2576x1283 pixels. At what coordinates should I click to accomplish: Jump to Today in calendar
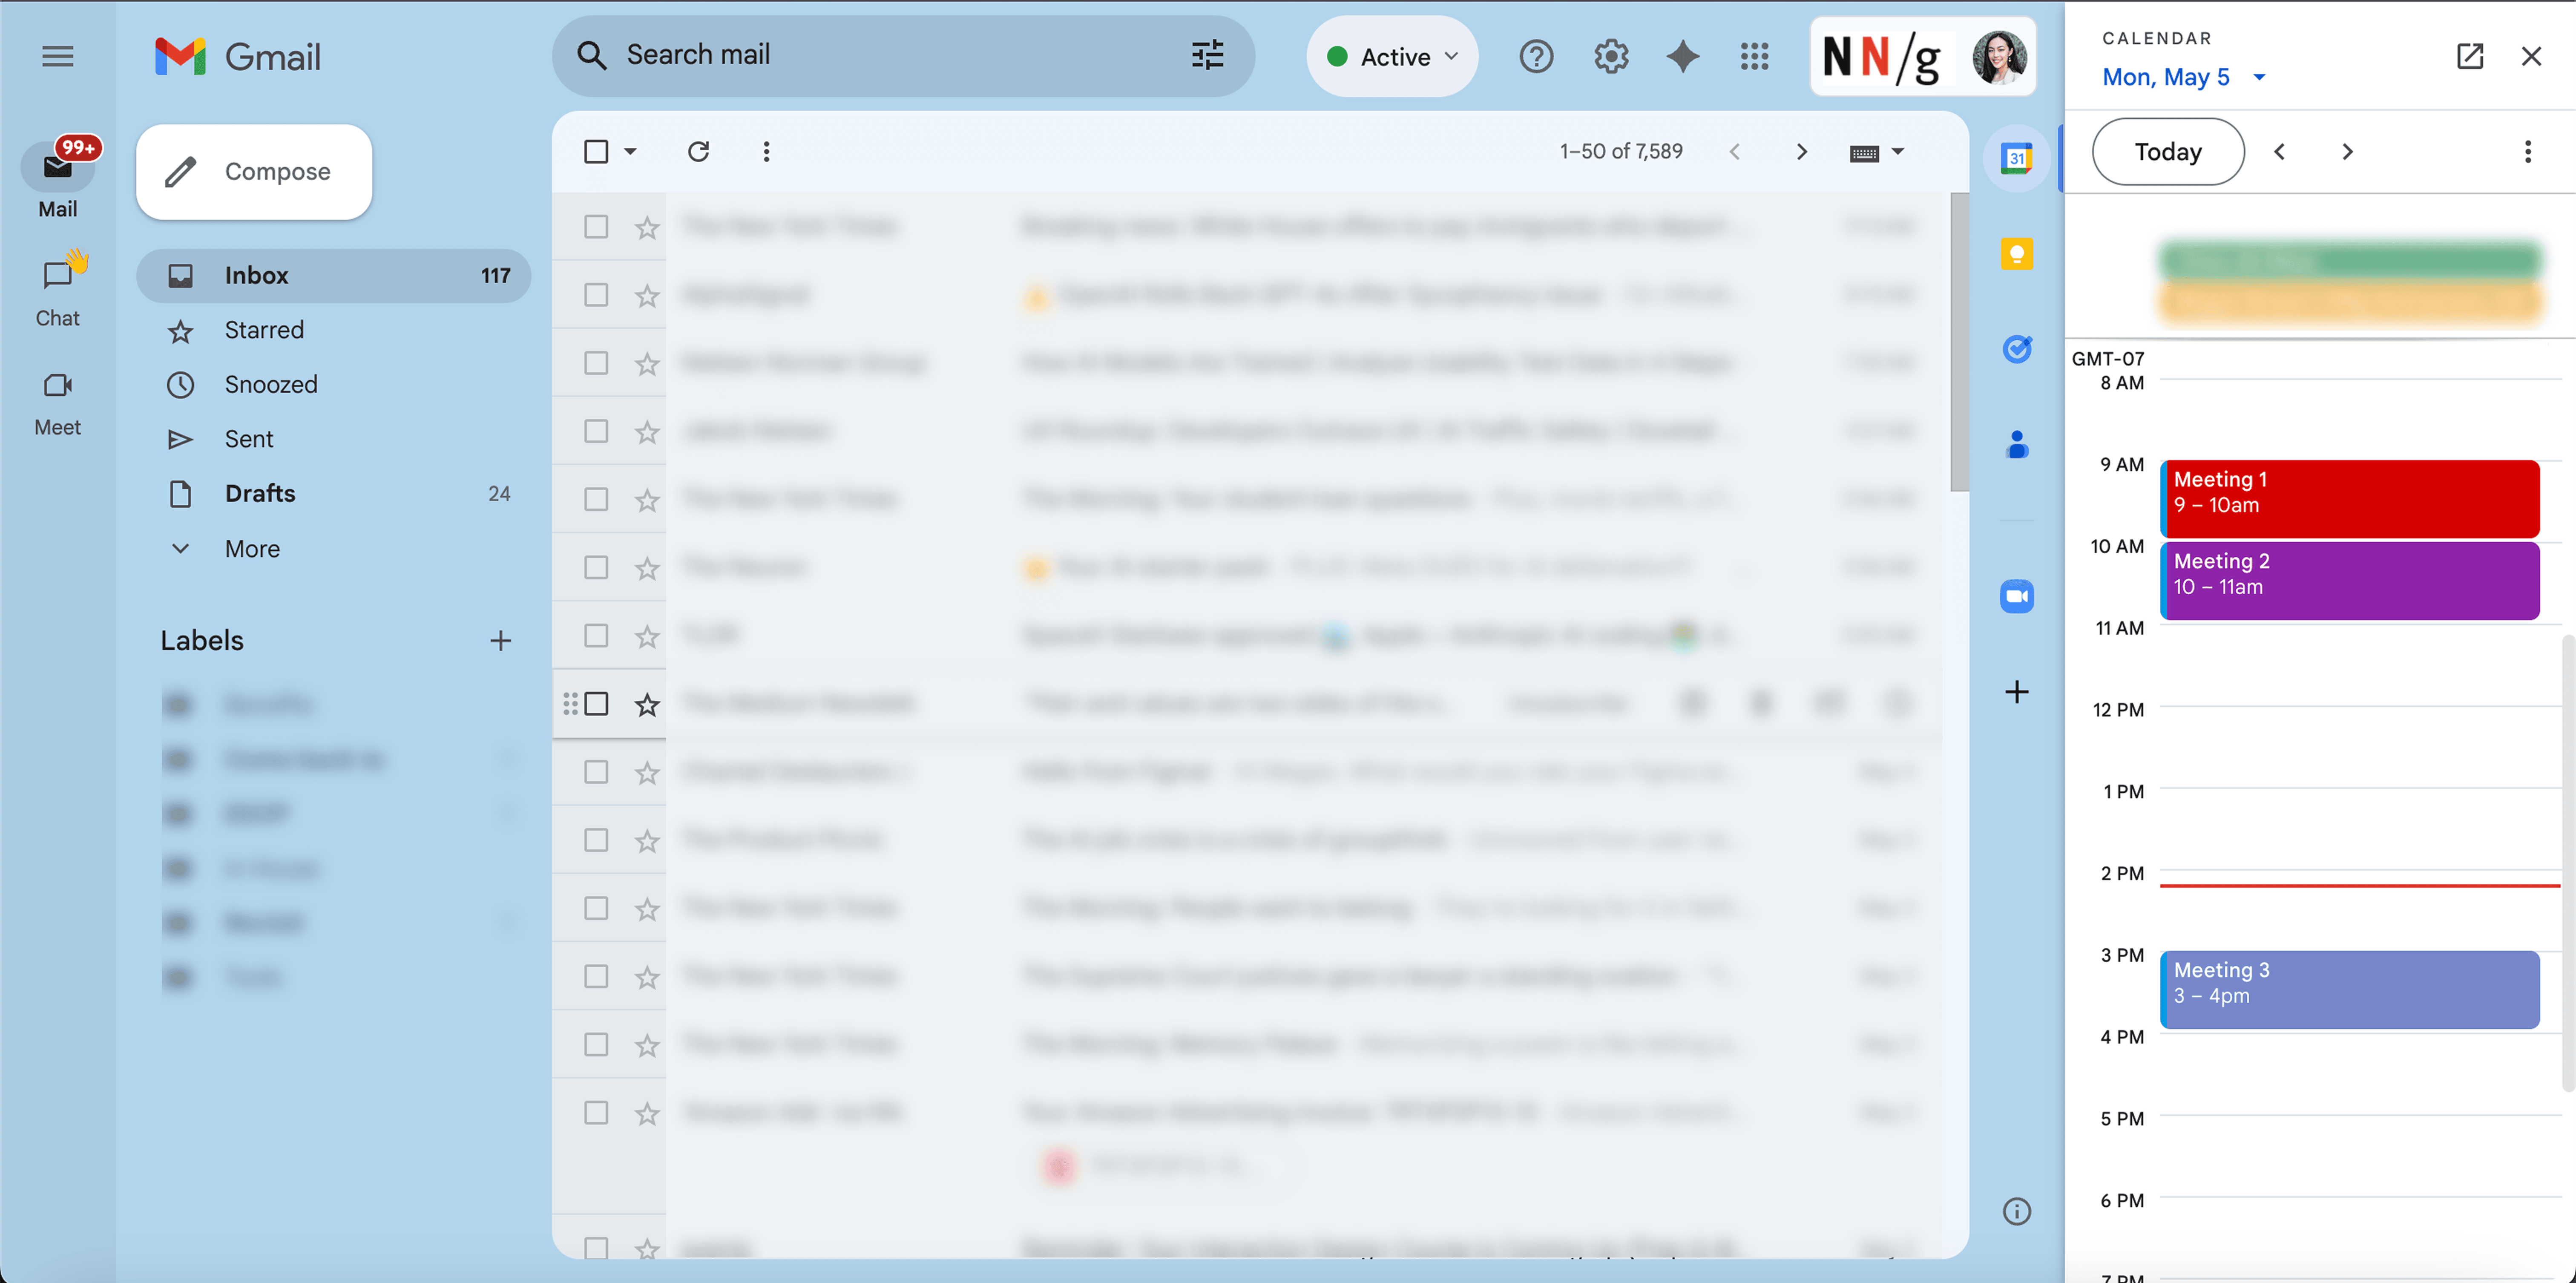[x=2167, y=152]
